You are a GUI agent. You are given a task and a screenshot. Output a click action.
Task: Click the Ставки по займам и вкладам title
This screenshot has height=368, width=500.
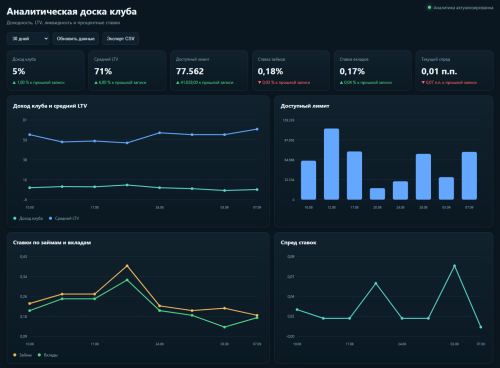click(52, 243)
